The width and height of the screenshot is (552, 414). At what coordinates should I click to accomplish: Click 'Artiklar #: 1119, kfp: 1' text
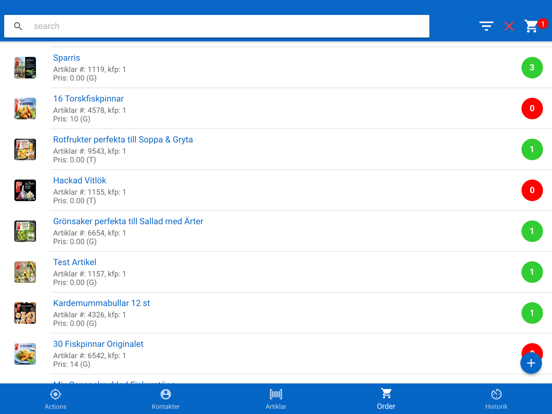(x=89, y=69)
